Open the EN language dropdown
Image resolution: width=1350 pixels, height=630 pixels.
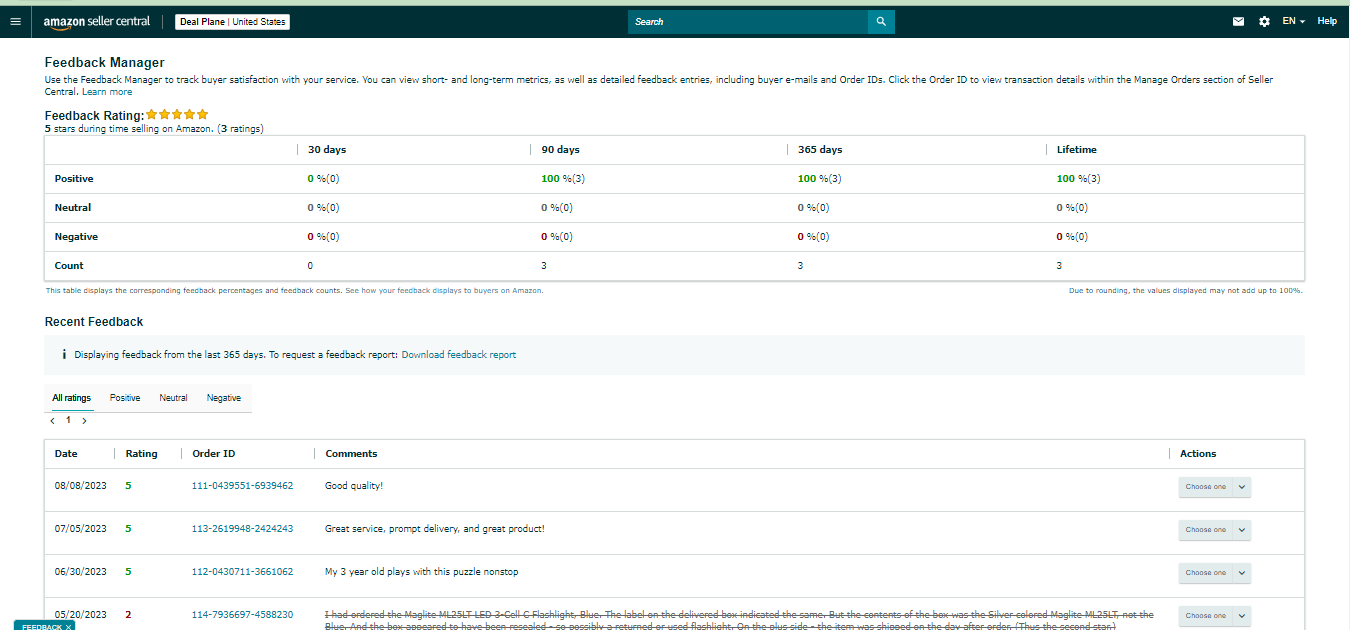1294,21
